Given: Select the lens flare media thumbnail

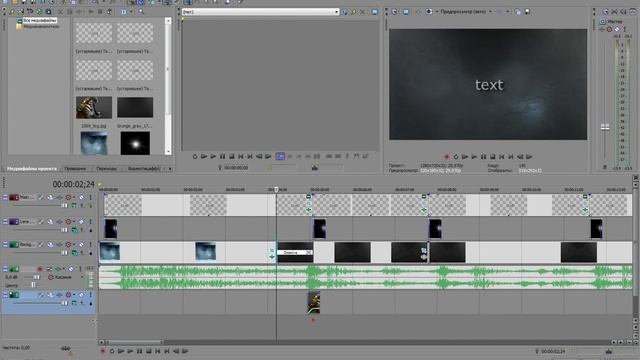Looking at the screenshot, I should coord(135,143).
